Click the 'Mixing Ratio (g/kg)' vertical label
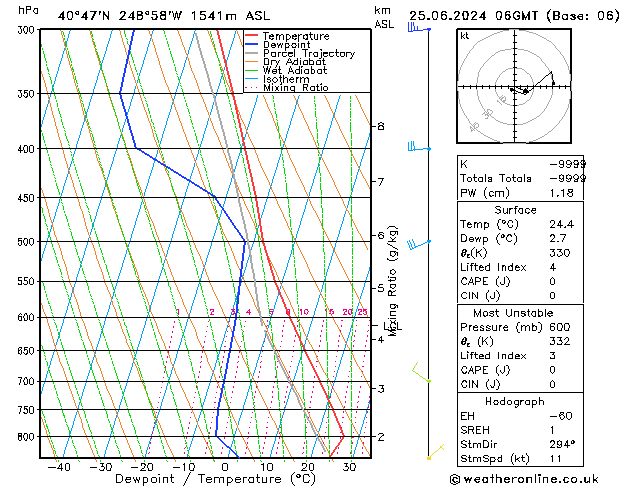629x486 pixels. (x=392, y=281)
